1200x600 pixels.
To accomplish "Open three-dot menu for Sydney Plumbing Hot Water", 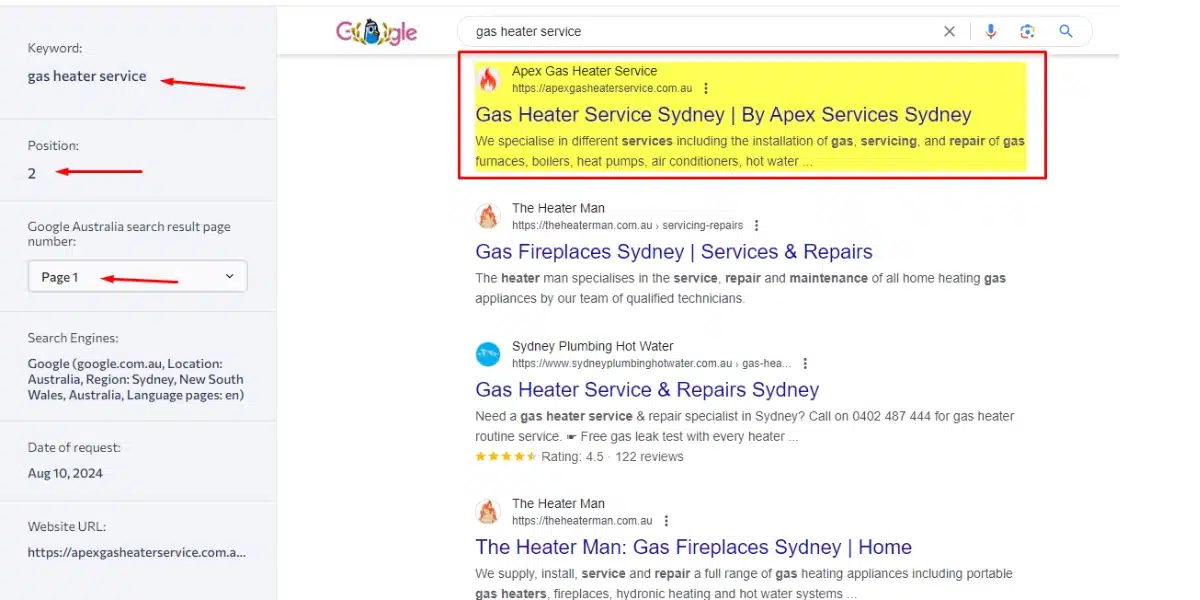I will point(805,363).
